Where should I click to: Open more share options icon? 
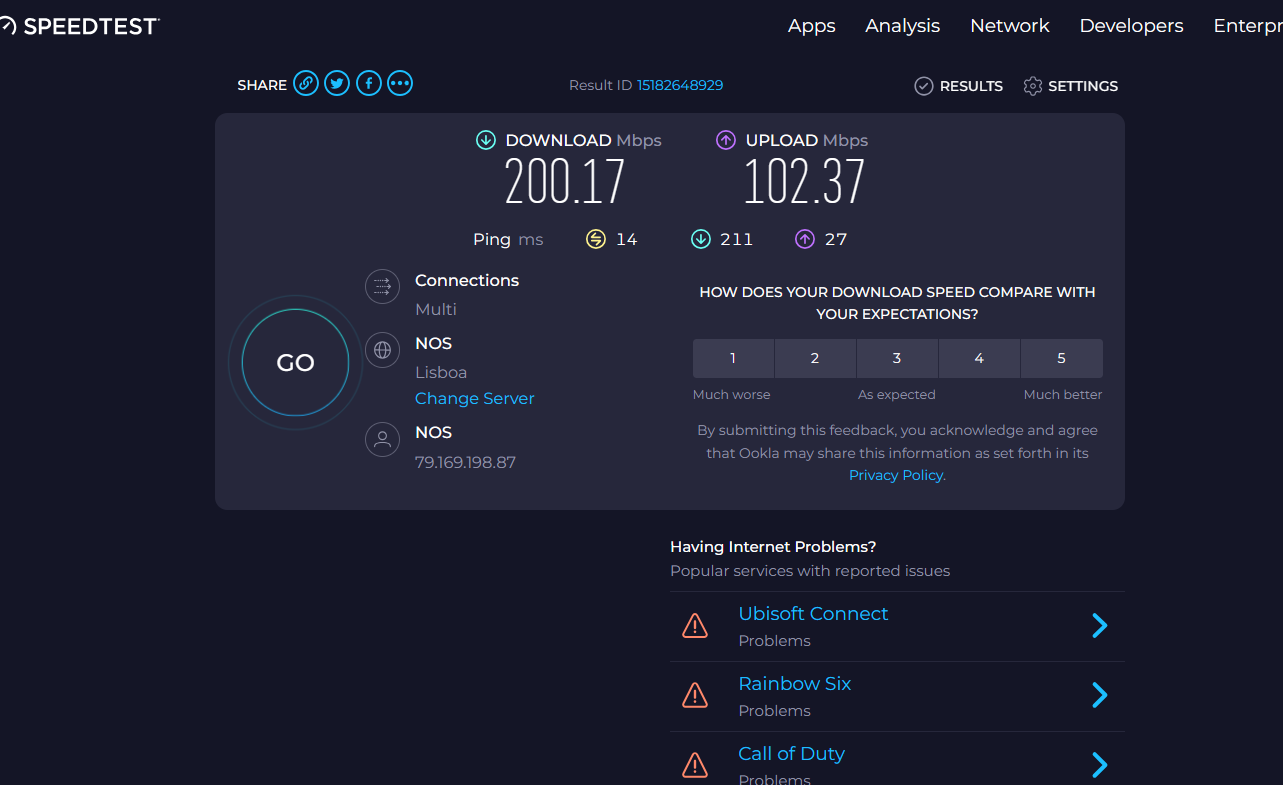pos(400,84)
